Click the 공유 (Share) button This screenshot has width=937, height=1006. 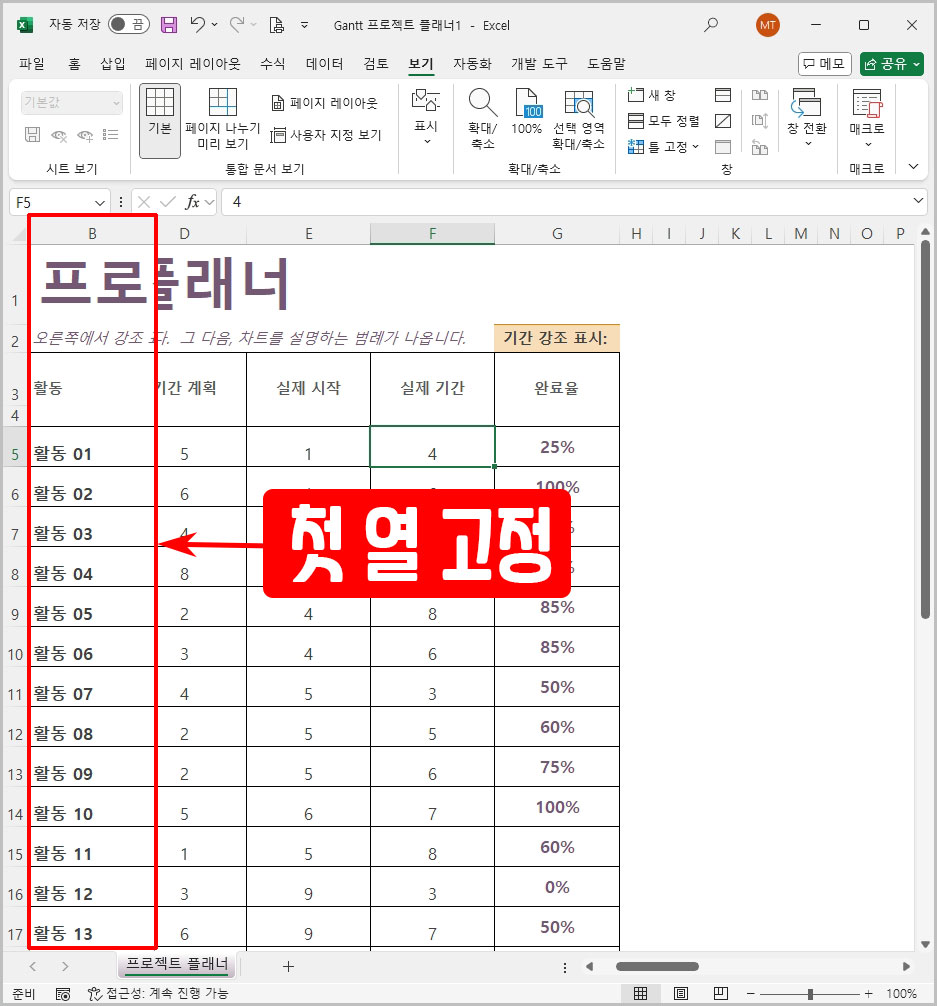point(889,62)
